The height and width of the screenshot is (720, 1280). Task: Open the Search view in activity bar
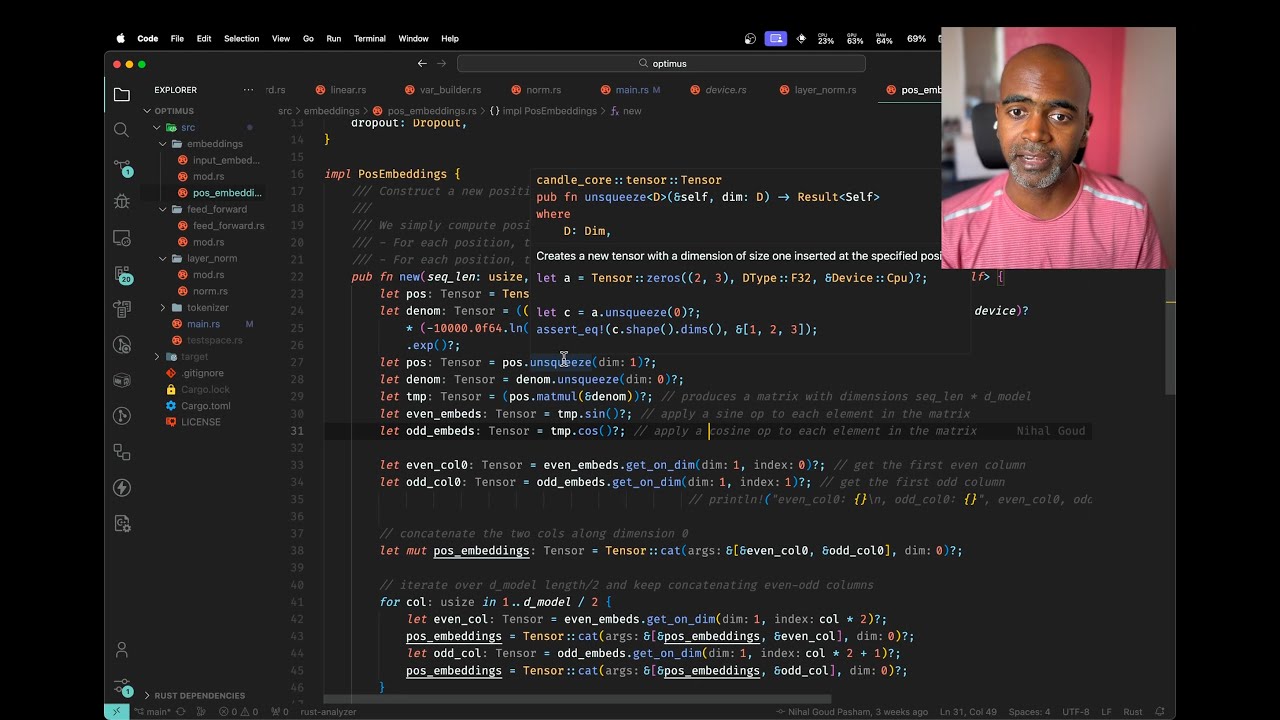tap(122, 130)
